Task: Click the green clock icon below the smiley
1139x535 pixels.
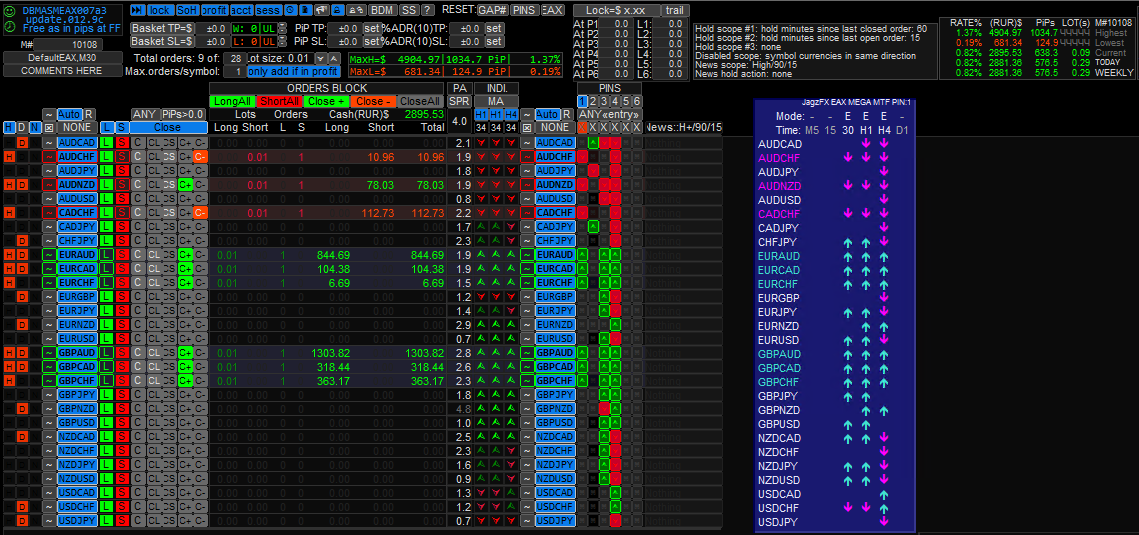Action: pos(10,26)
